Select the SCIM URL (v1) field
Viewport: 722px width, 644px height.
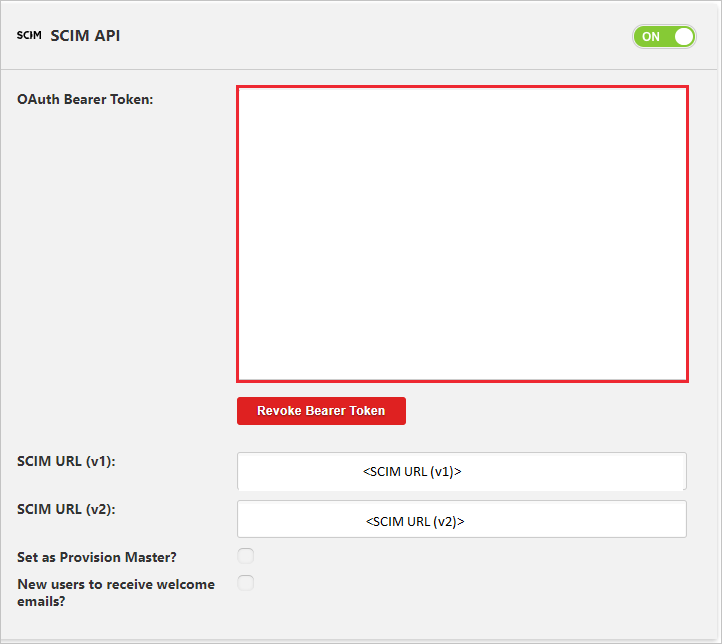[462, 471]
